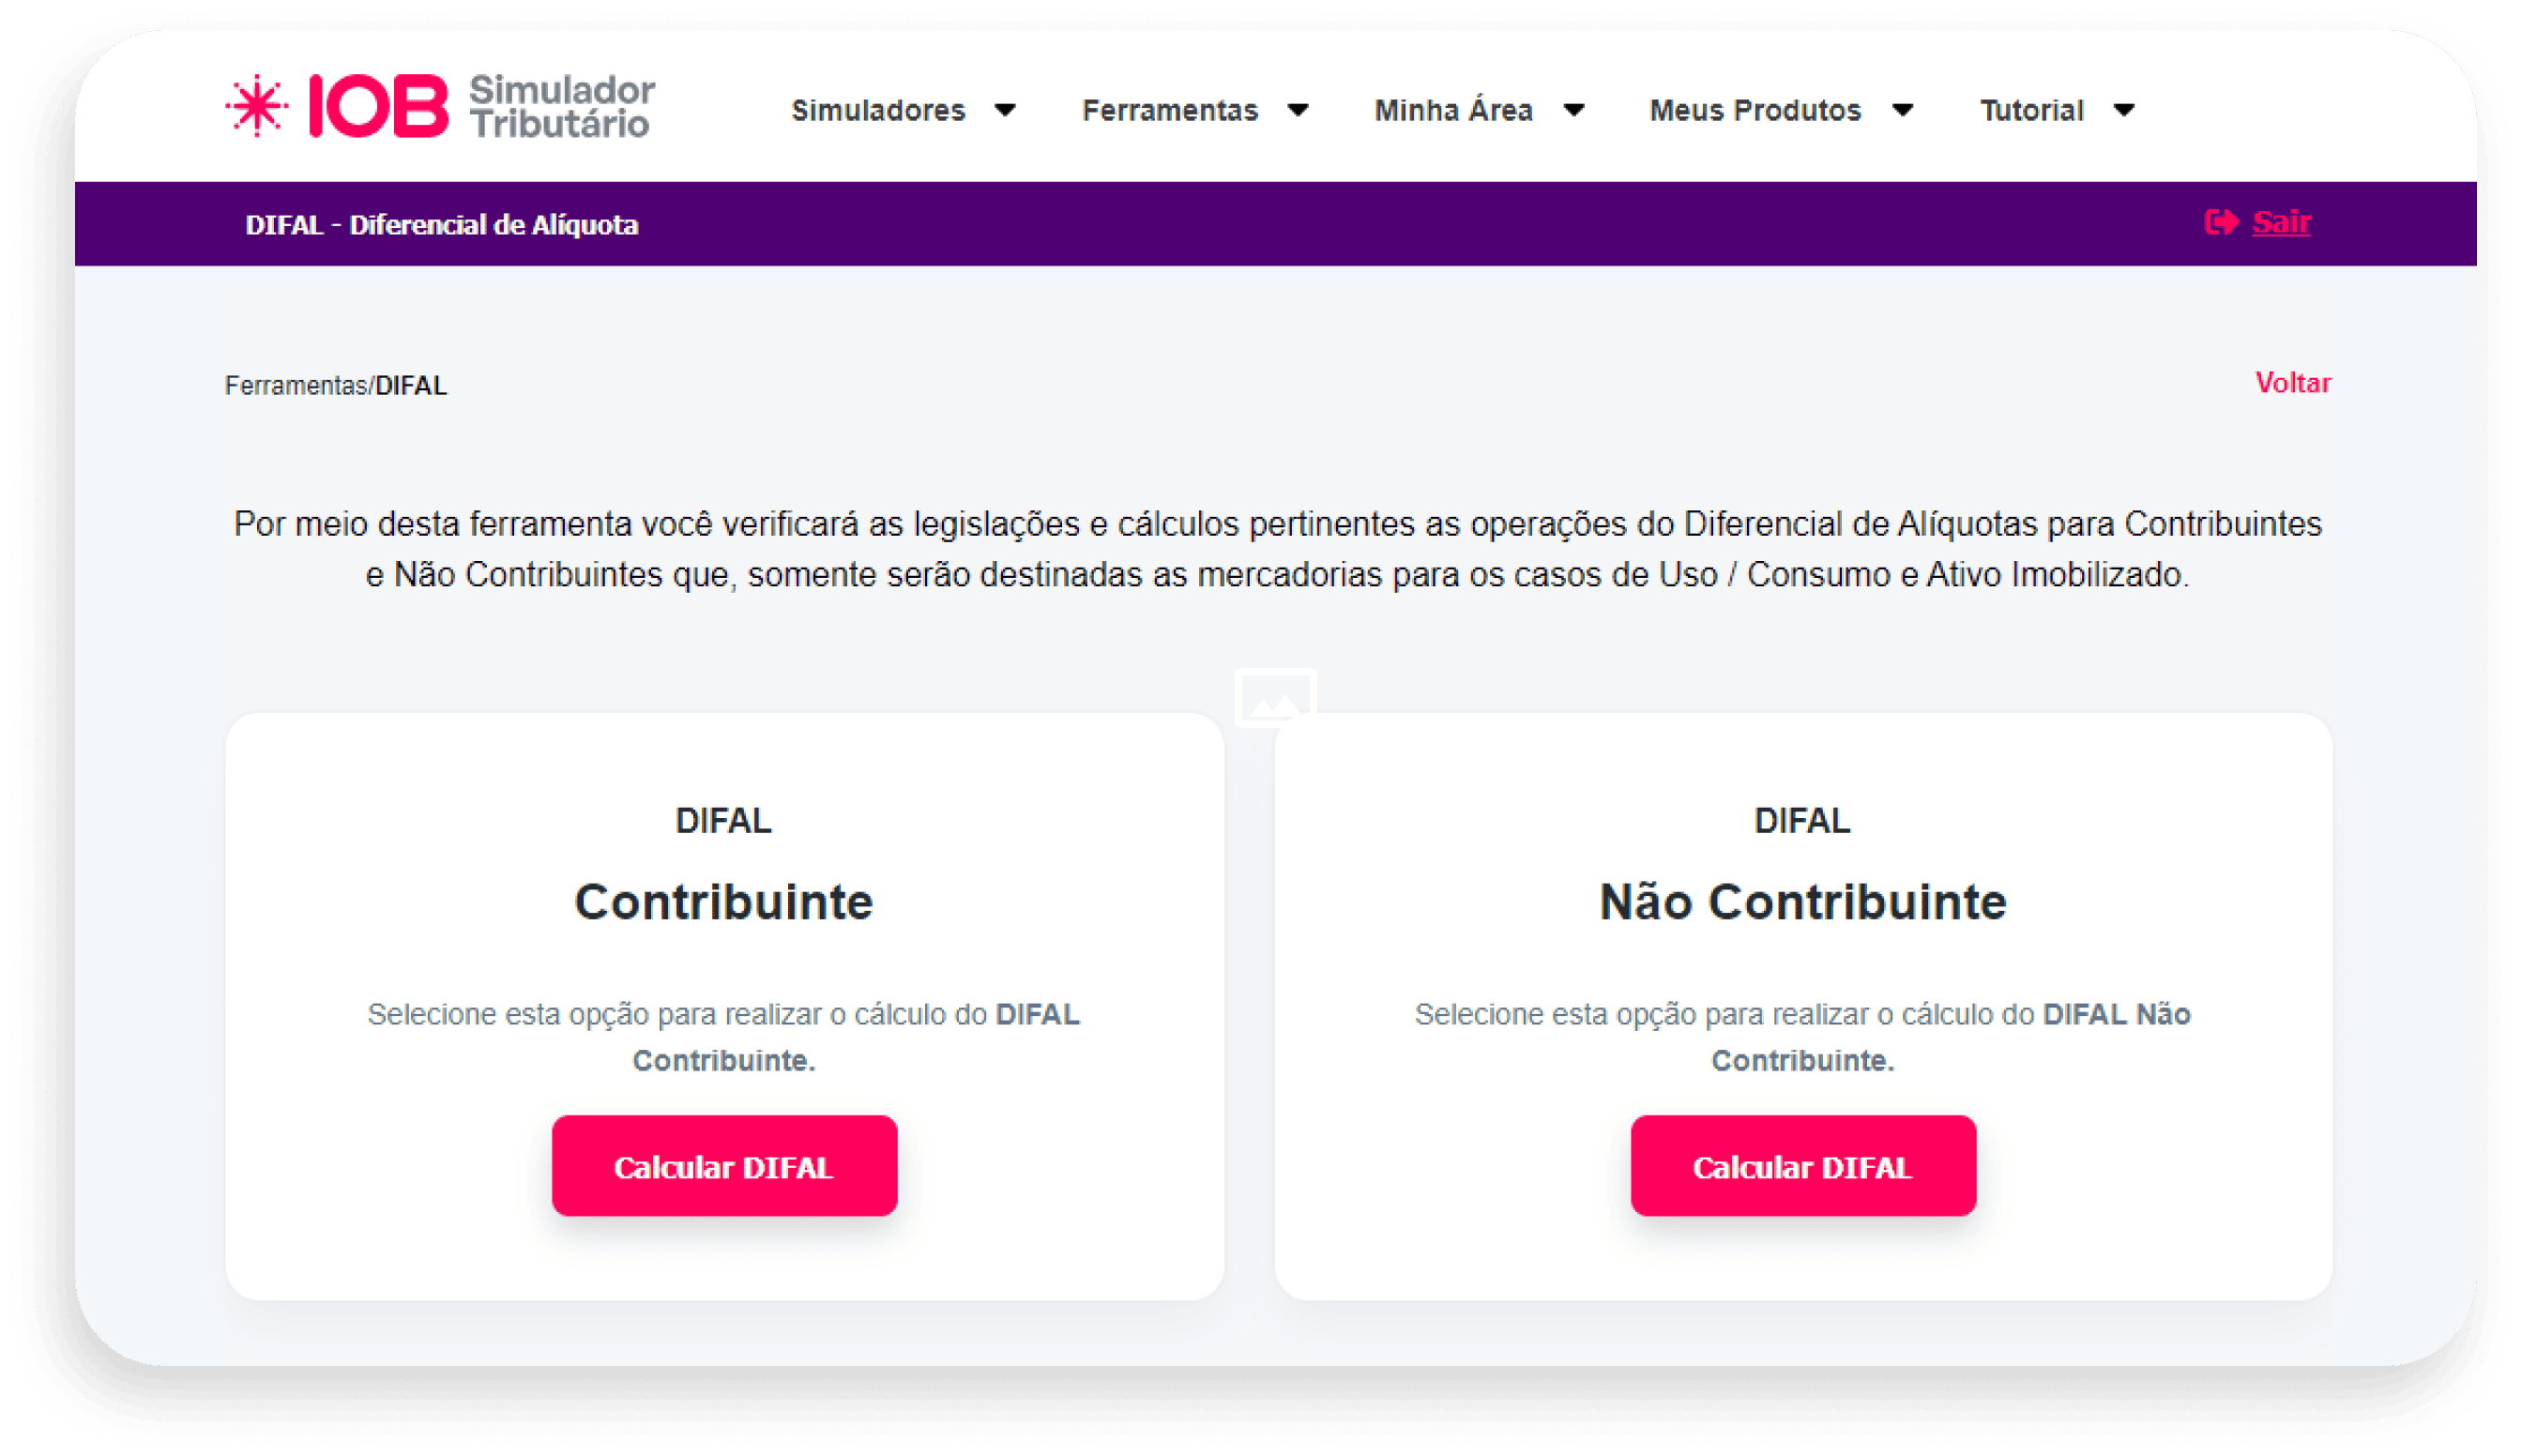Click the Sair logout arrow icon
2522x1456 pixels.
coord(2221,222)
